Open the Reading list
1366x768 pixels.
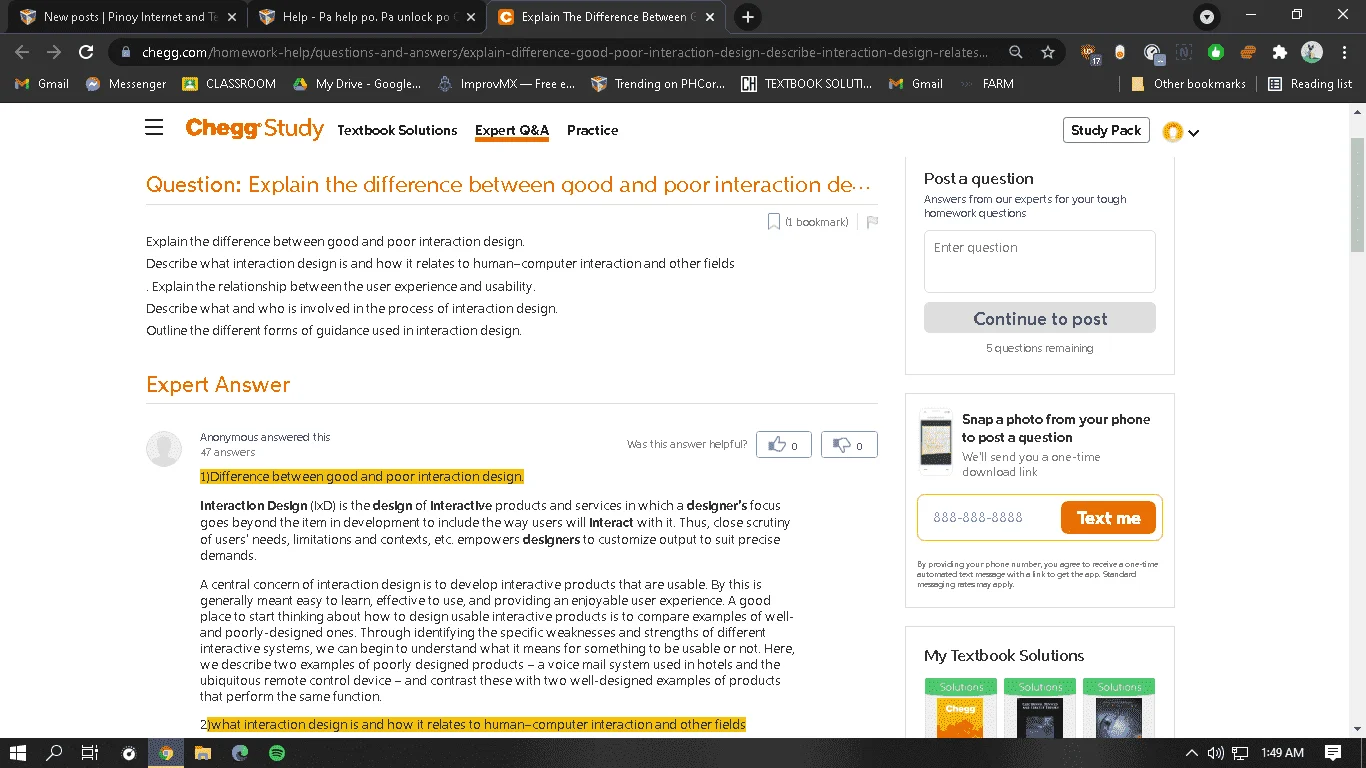point(1310,84)
